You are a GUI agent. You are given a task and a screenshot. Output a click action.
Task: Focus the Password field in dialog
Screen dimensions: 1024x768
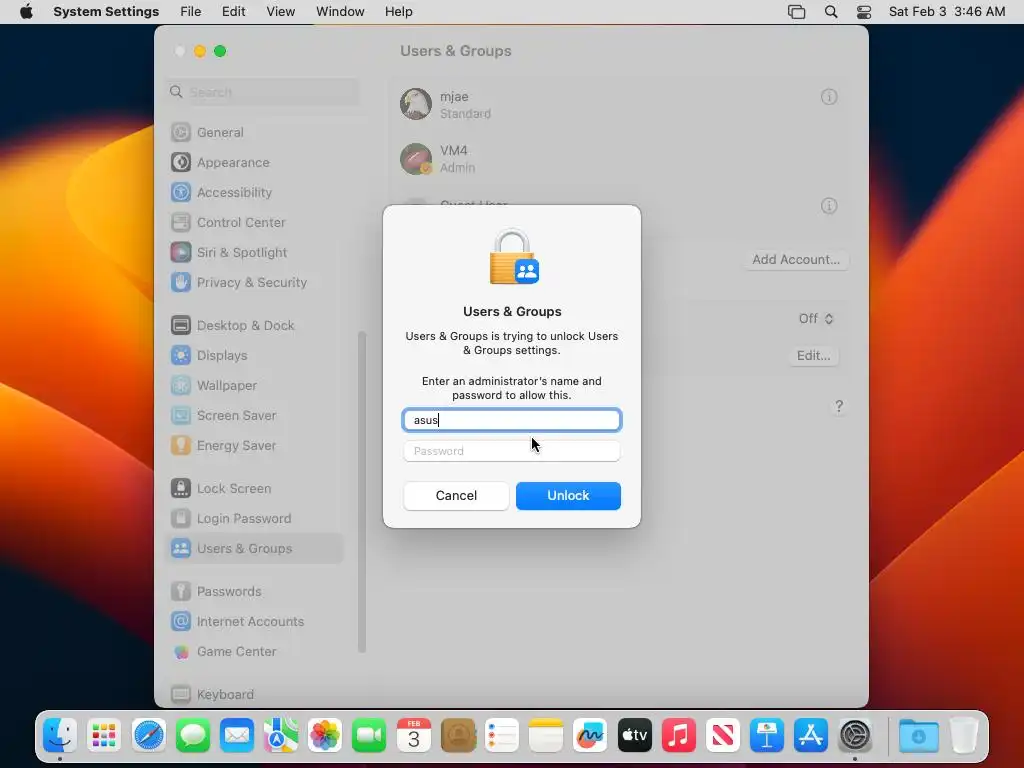pyautogui.click(x=511, y=451)
